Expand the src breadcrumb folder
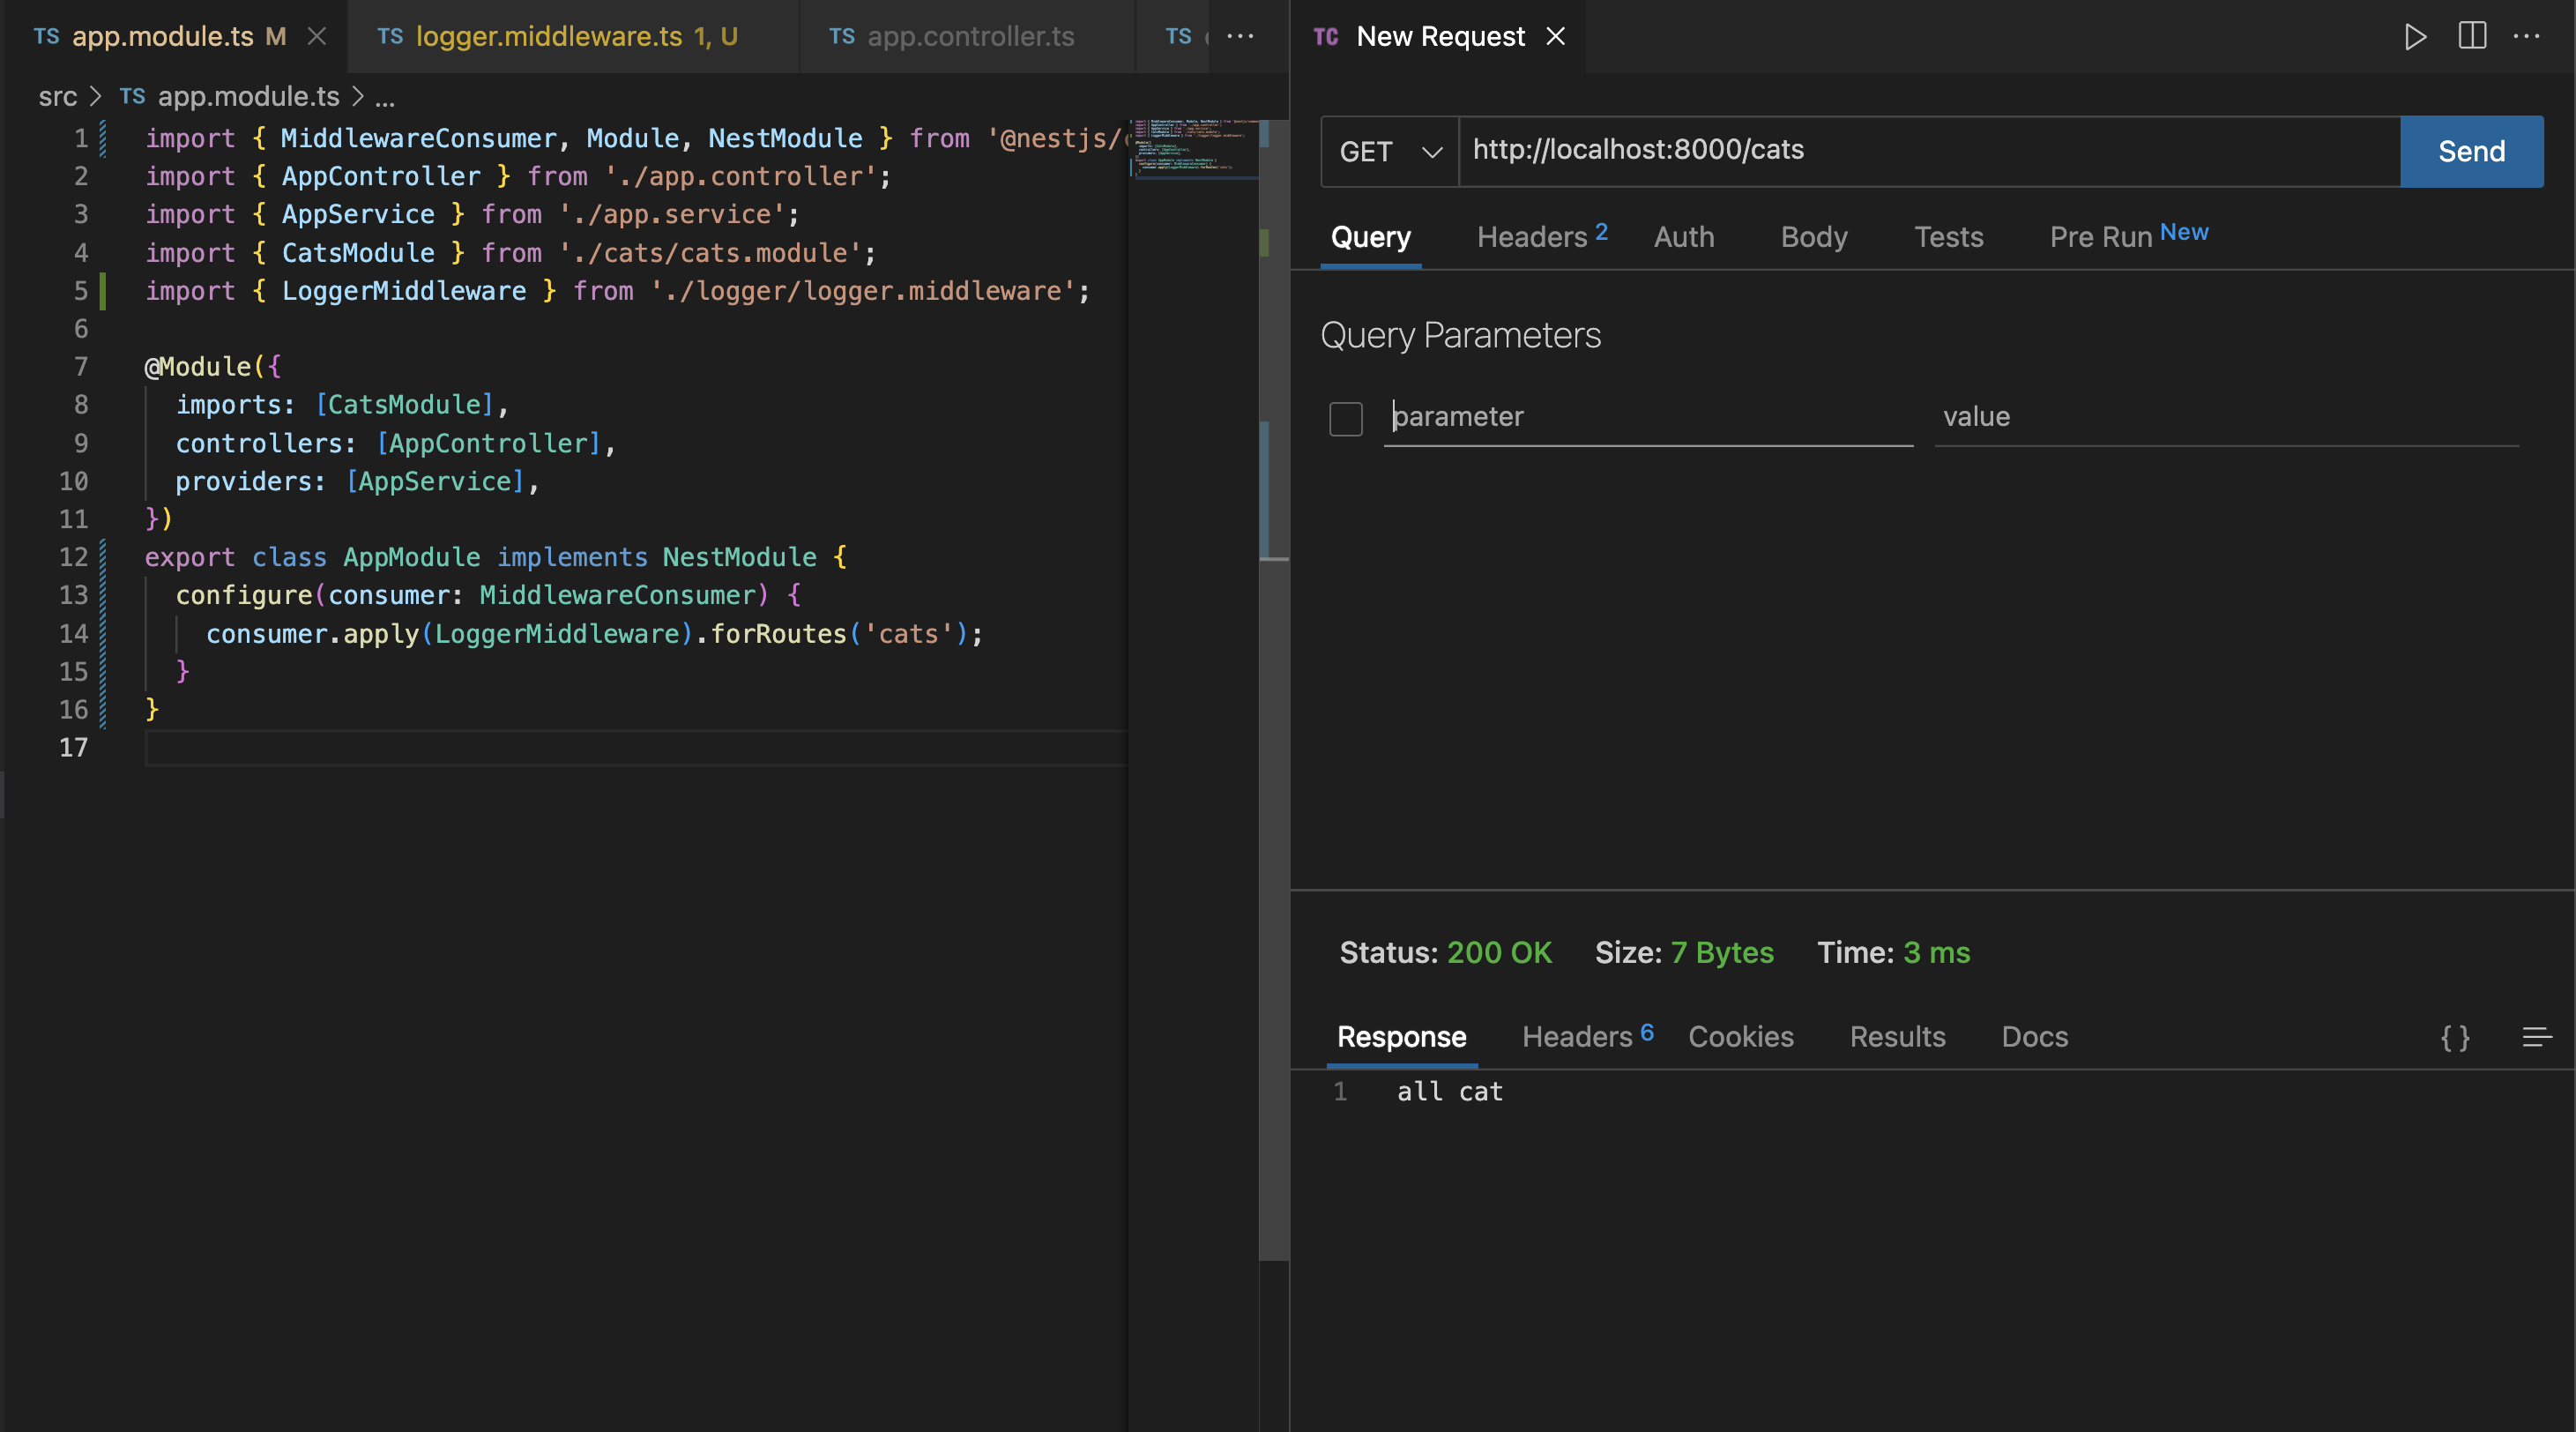Viewport: 2576px width, 1432px height. 58,97
